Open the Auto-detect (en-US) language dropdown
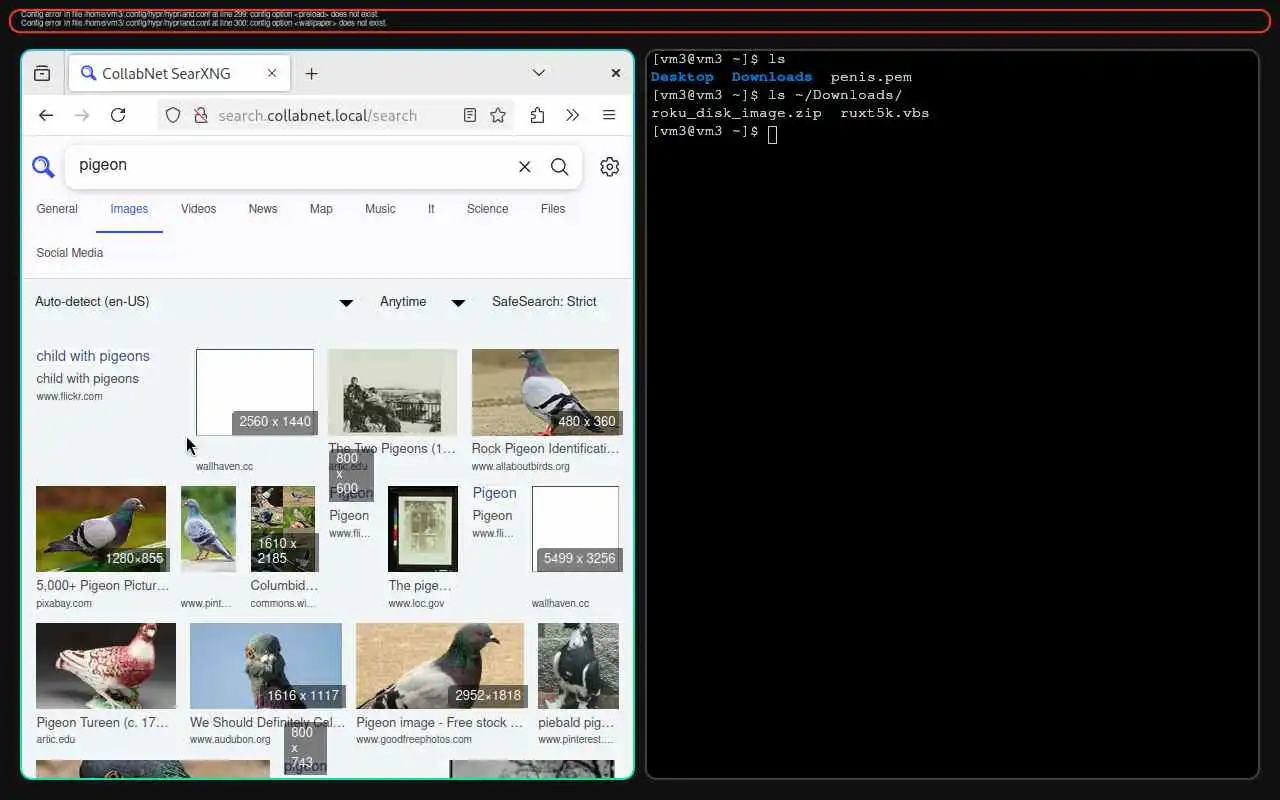The height and width of the screenshot is (800, 1280). click(x=194, y=301)
